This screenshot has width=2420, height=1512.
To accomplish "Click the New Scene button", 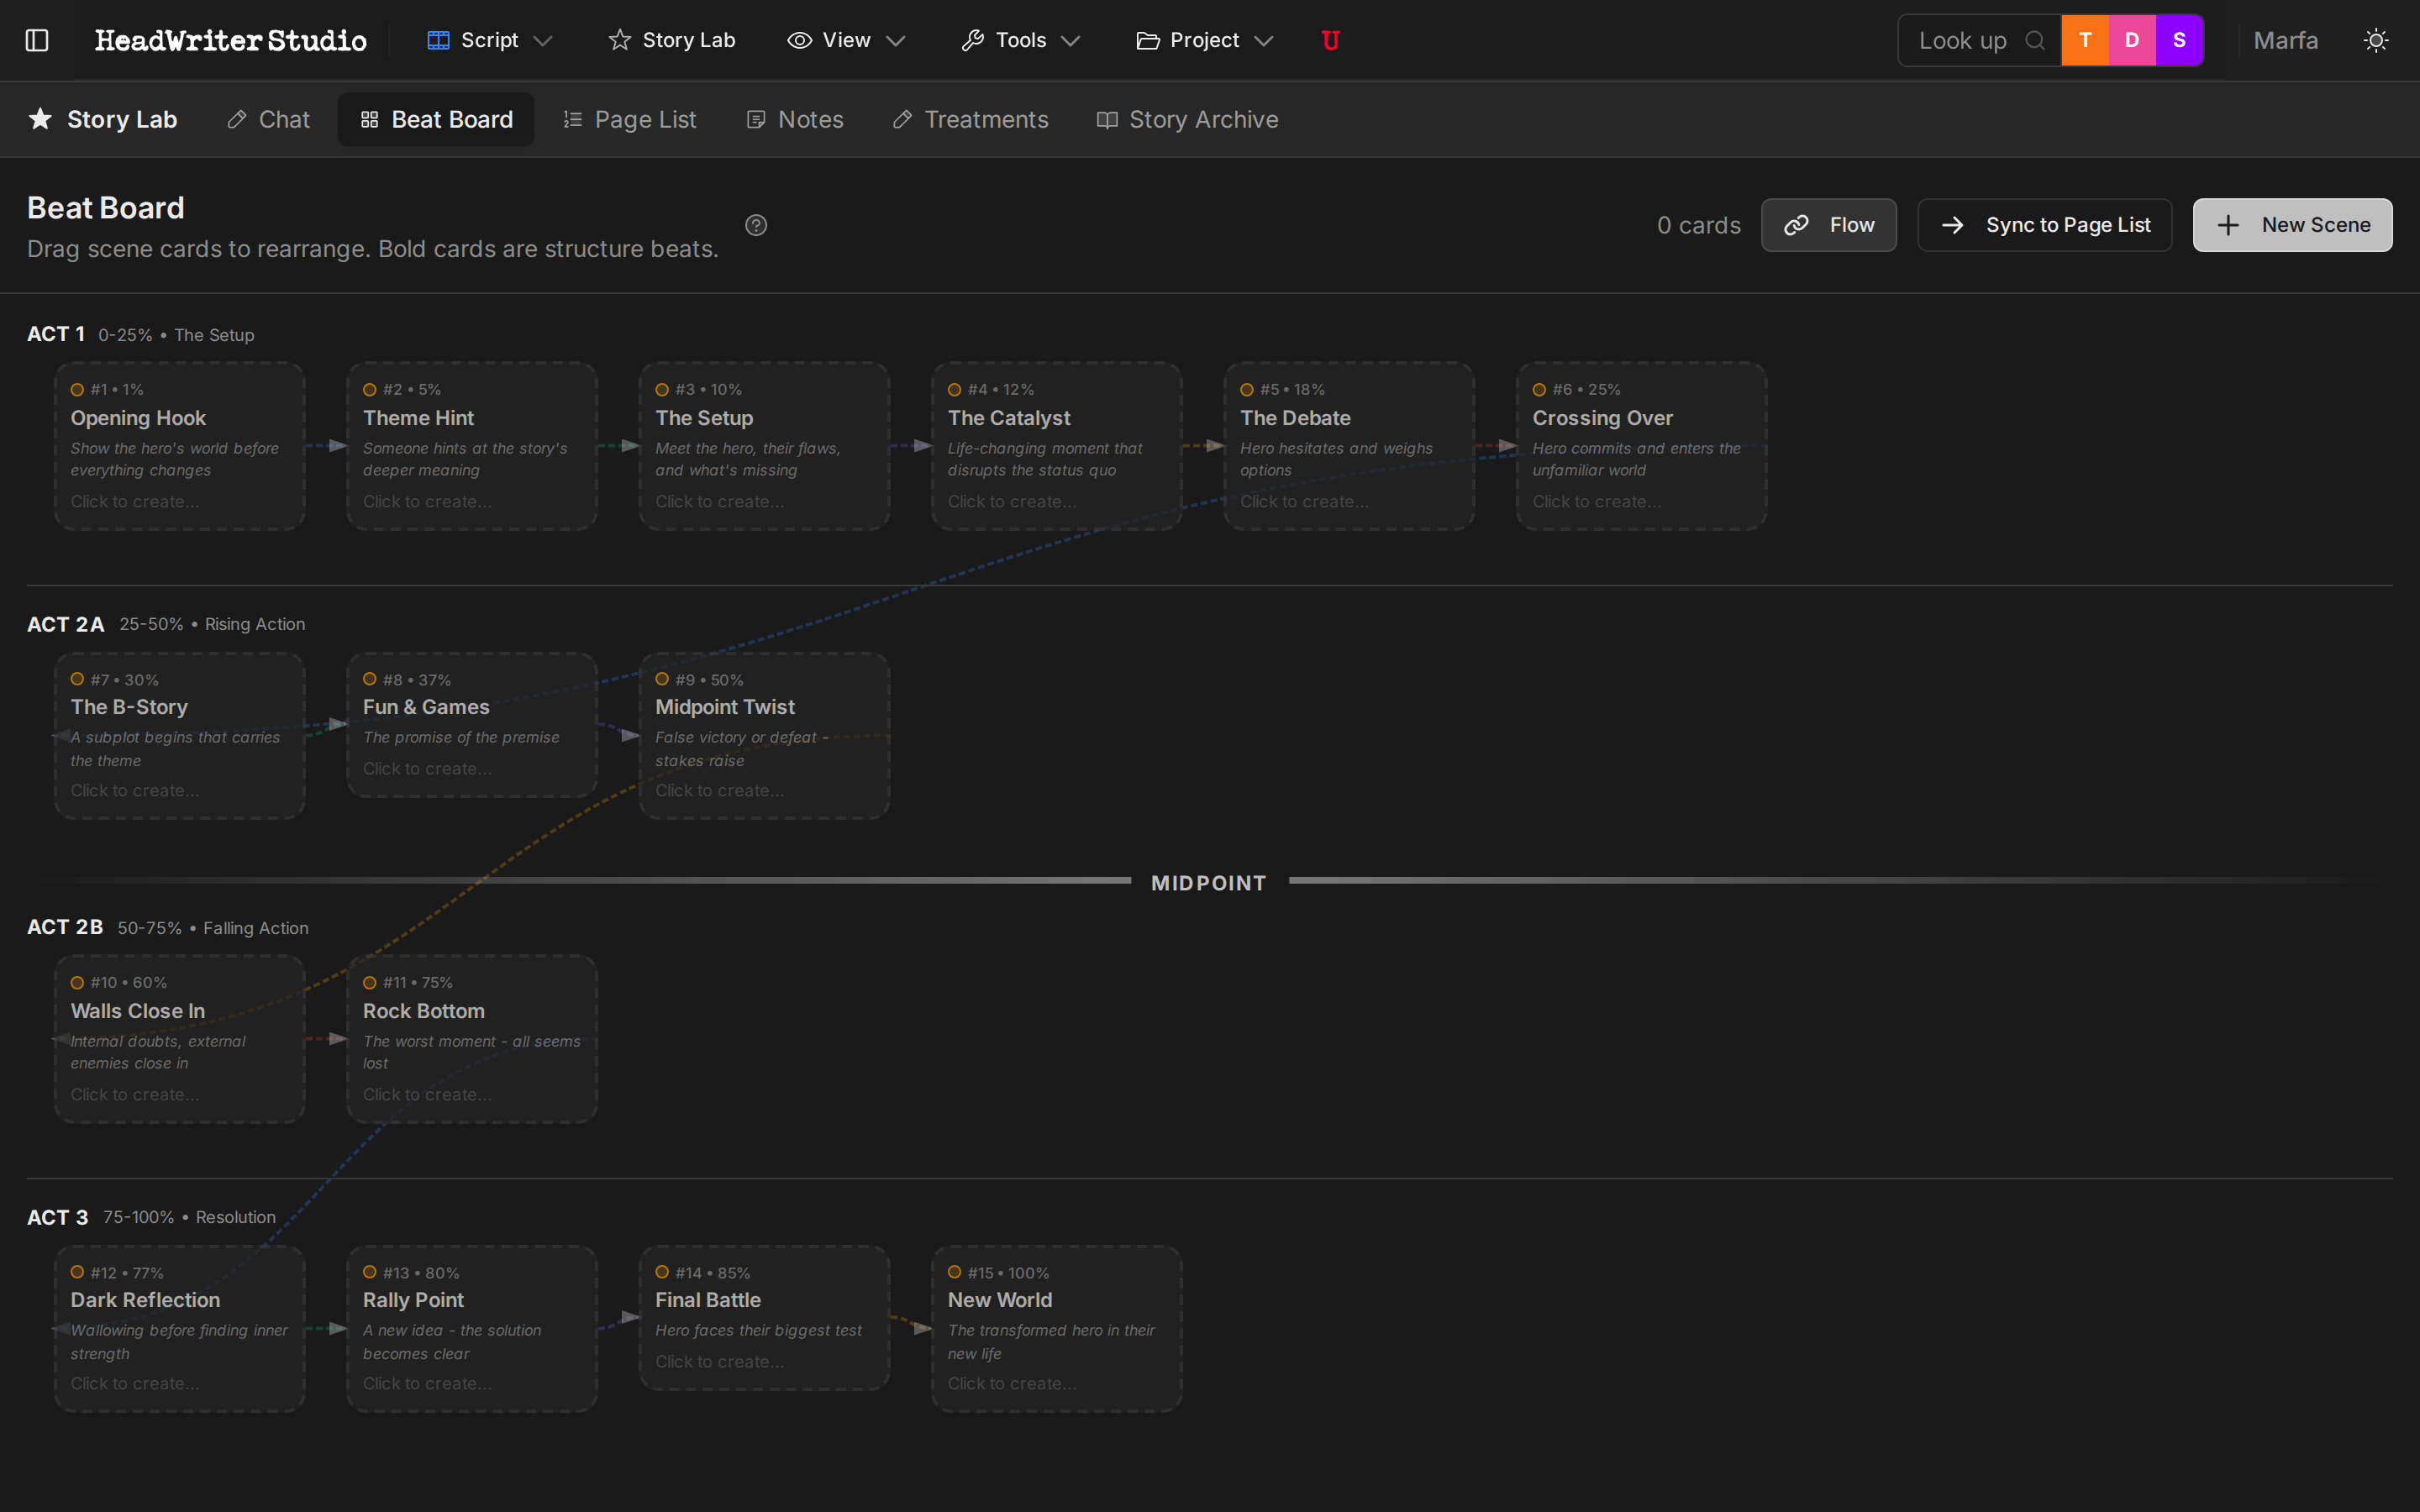I will coord(2292,225).
